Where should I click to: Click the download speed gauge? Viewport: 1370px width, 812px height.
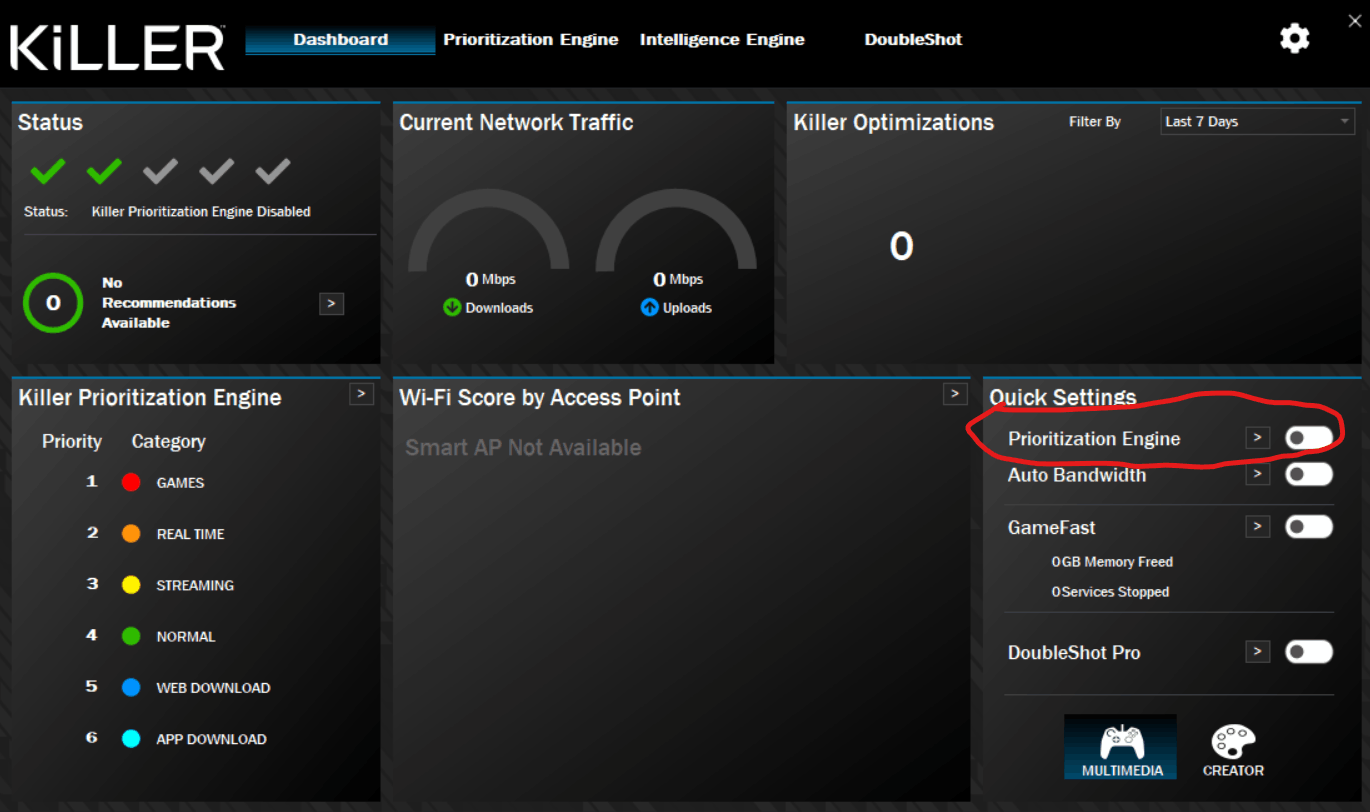click(489, 232)
